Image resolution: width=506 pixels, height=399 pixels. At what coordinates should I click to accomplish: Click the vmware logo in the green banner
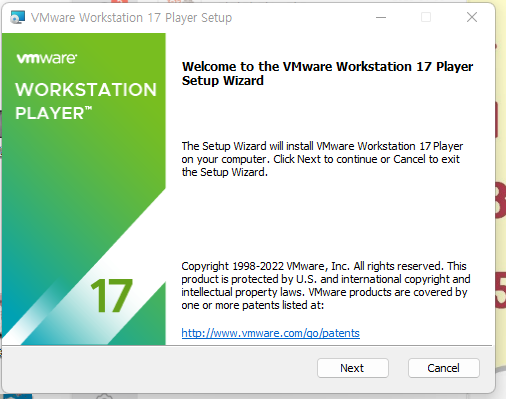click(x=47, y=58)
